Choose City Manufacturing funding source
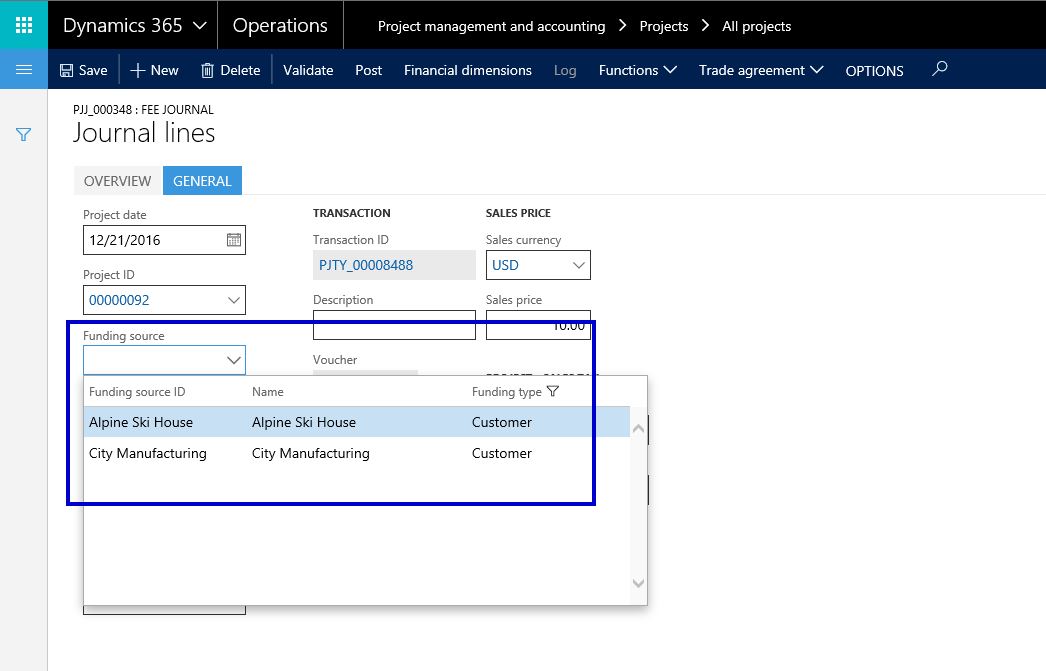 coord(148,453)
